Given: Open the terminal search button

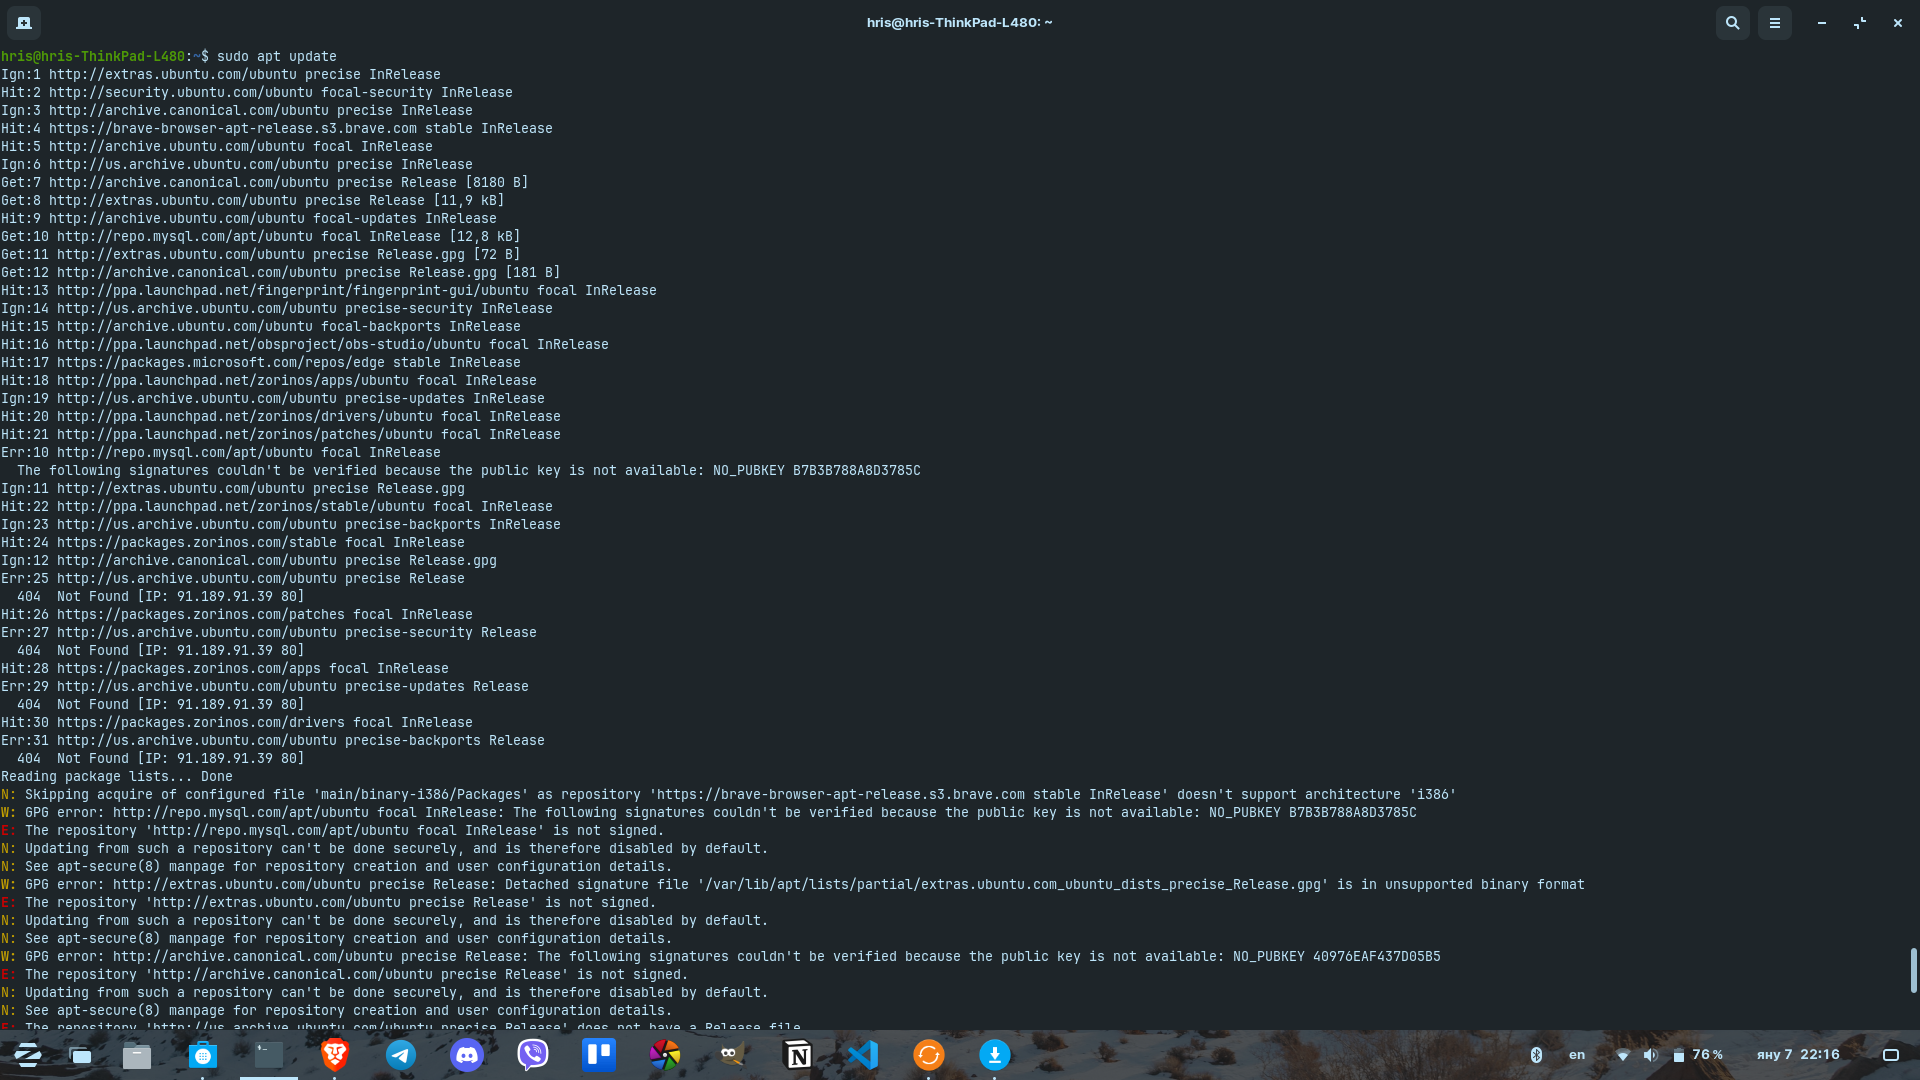Looking at the screenshot, I should click(1732, 22).
